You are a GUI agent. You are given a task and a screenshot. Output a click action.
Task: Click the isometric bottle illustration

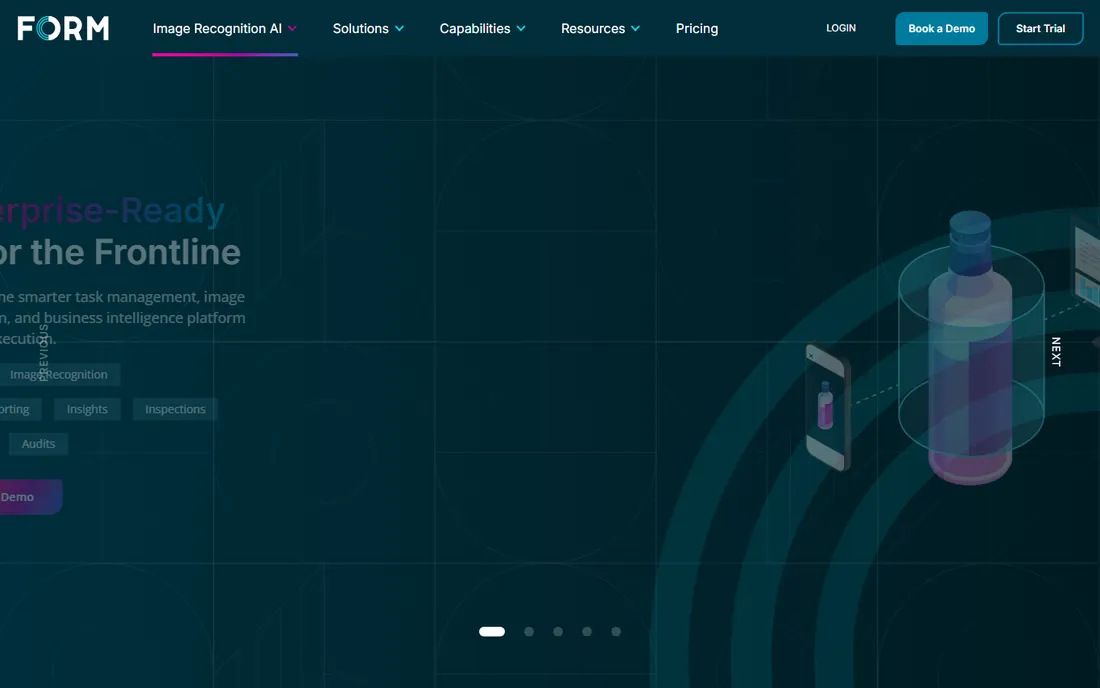(970, 349)
